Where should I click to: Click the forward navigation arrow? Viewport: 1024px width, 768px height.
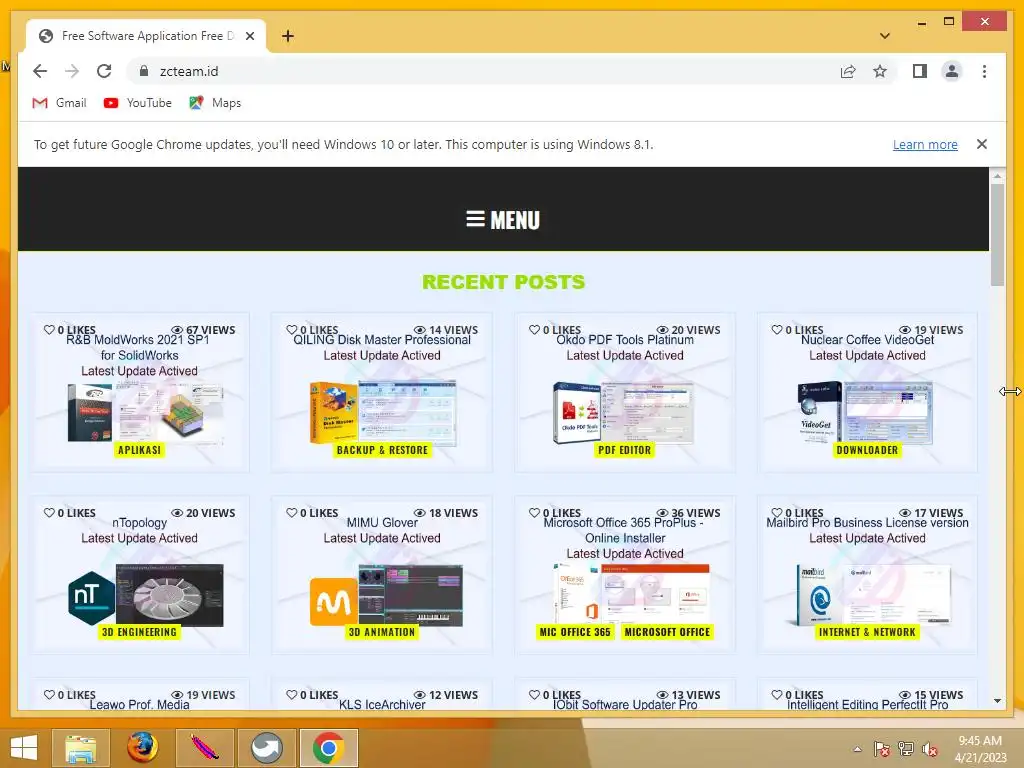[72, 71]
